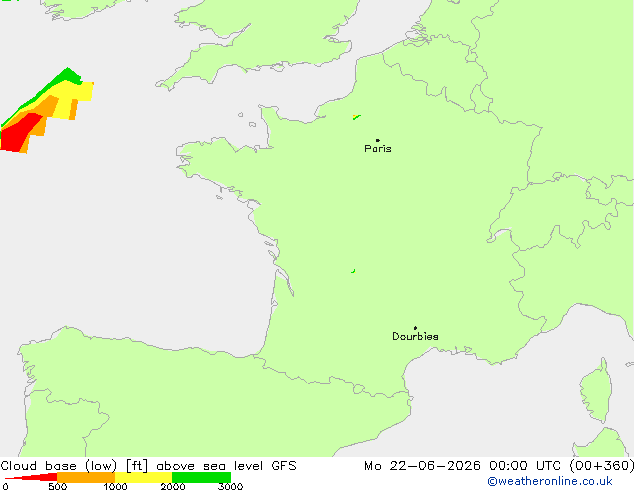Click the Dourbies location dot marker

pyautogui.click(x=415, y=328)
